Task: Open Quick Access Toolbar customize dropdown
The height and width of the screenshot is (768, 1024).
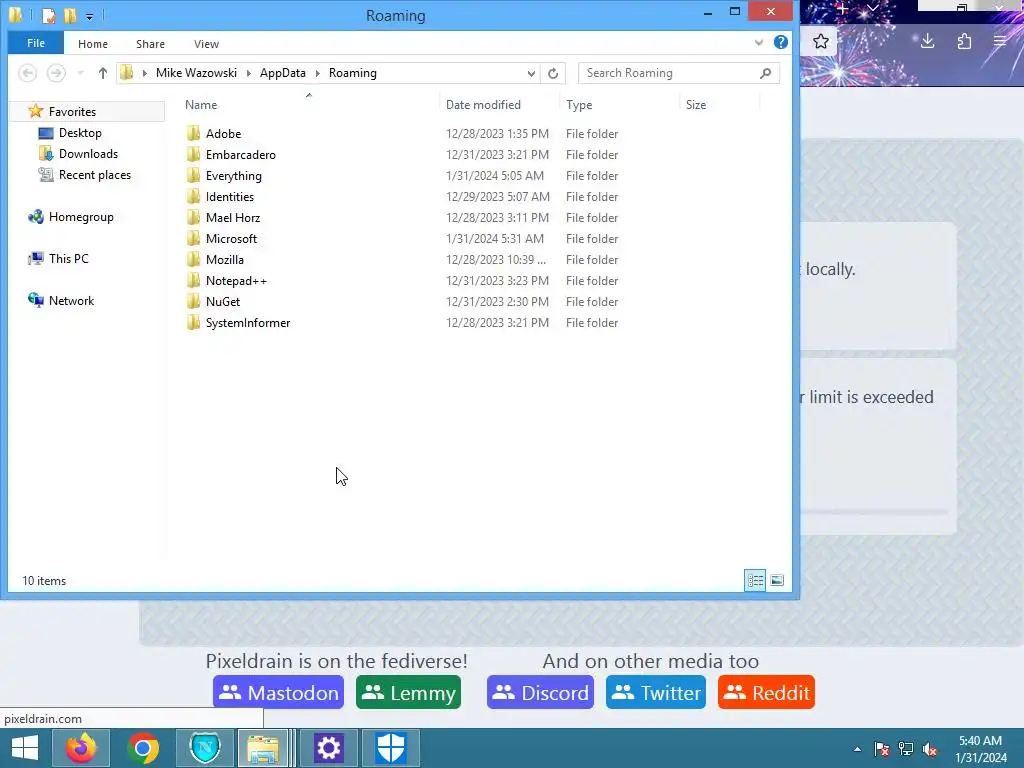Action: pyautogui.click(x=89, y=16)
